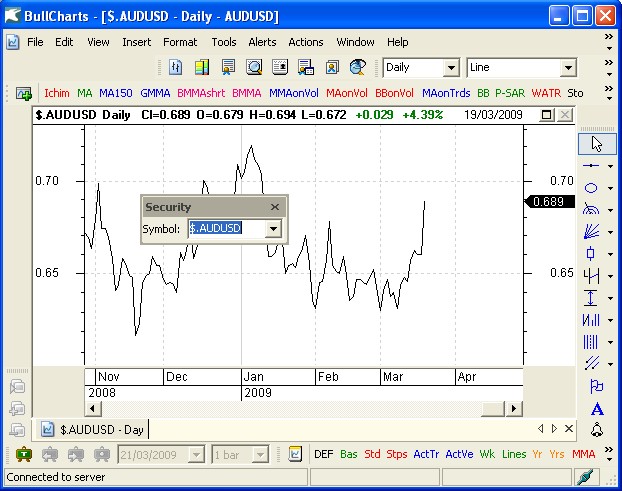
Task: Select the candle-shaped box tool
Action: click(591, 253)
